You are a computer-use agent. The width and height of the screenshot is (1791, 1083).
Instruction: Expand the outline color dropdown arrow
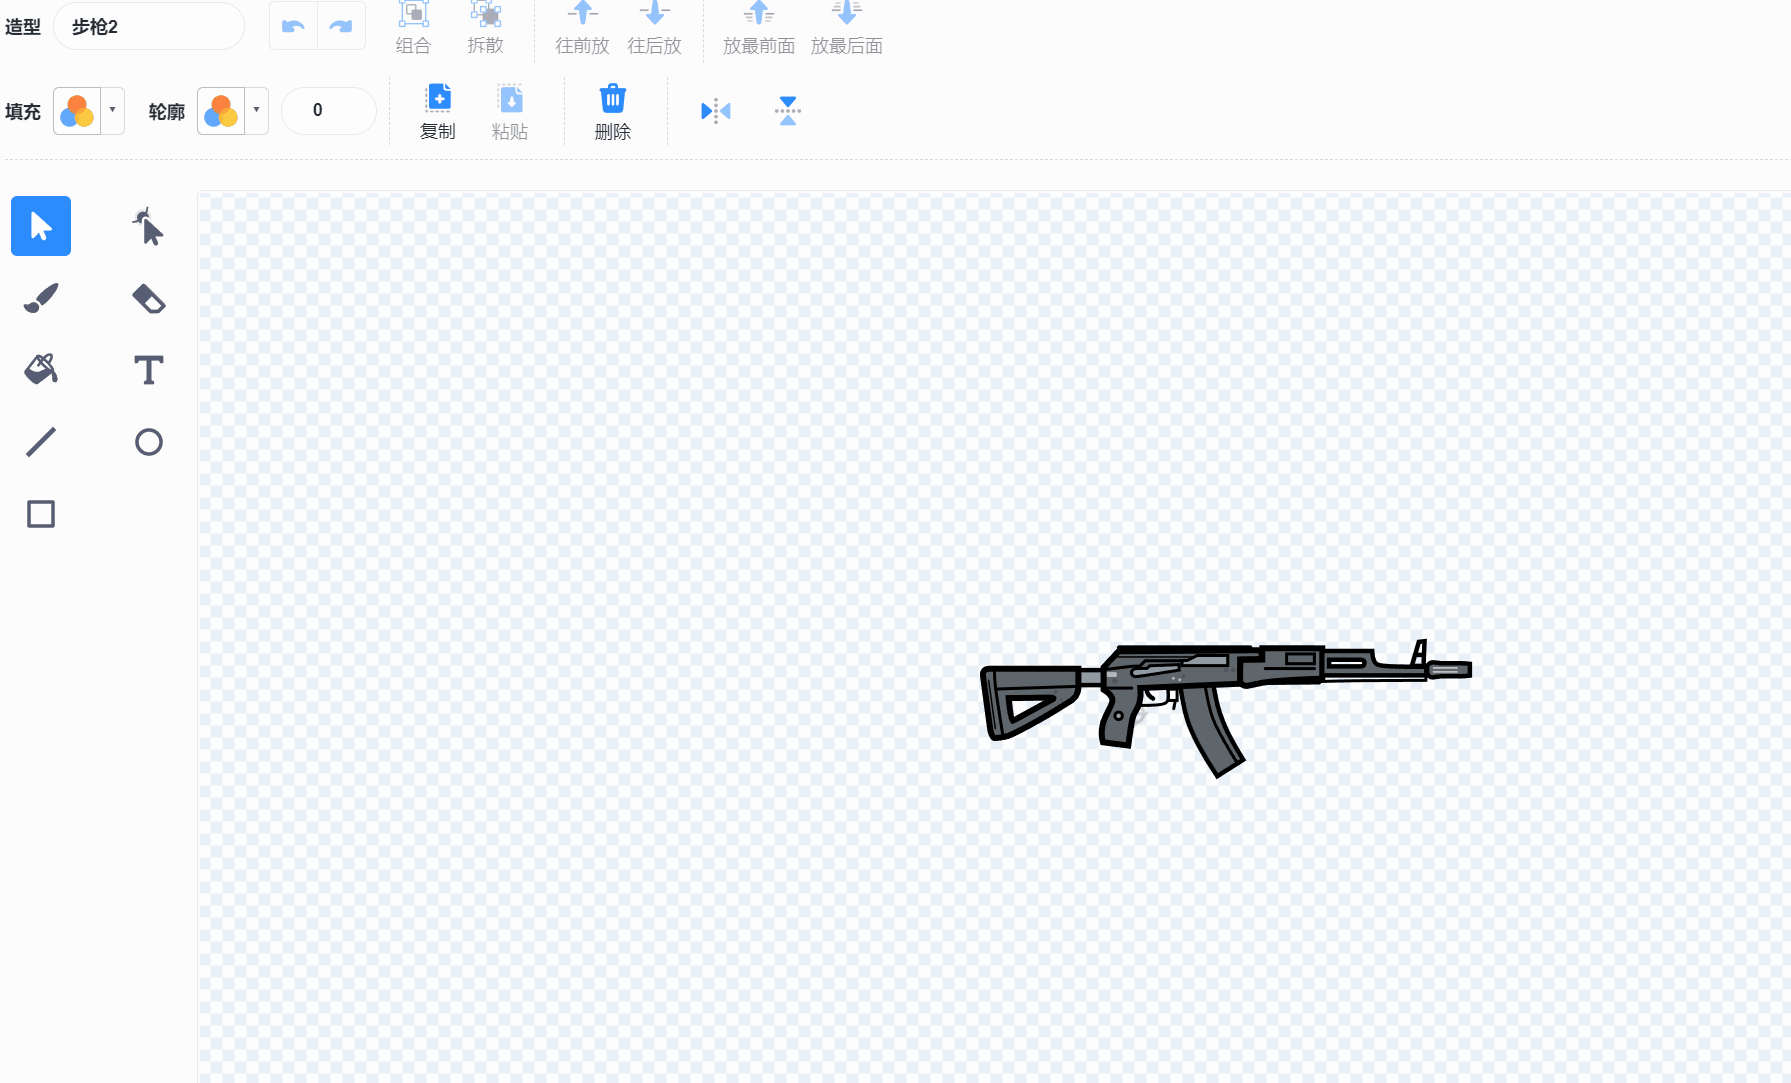click(x=256, y=110)
